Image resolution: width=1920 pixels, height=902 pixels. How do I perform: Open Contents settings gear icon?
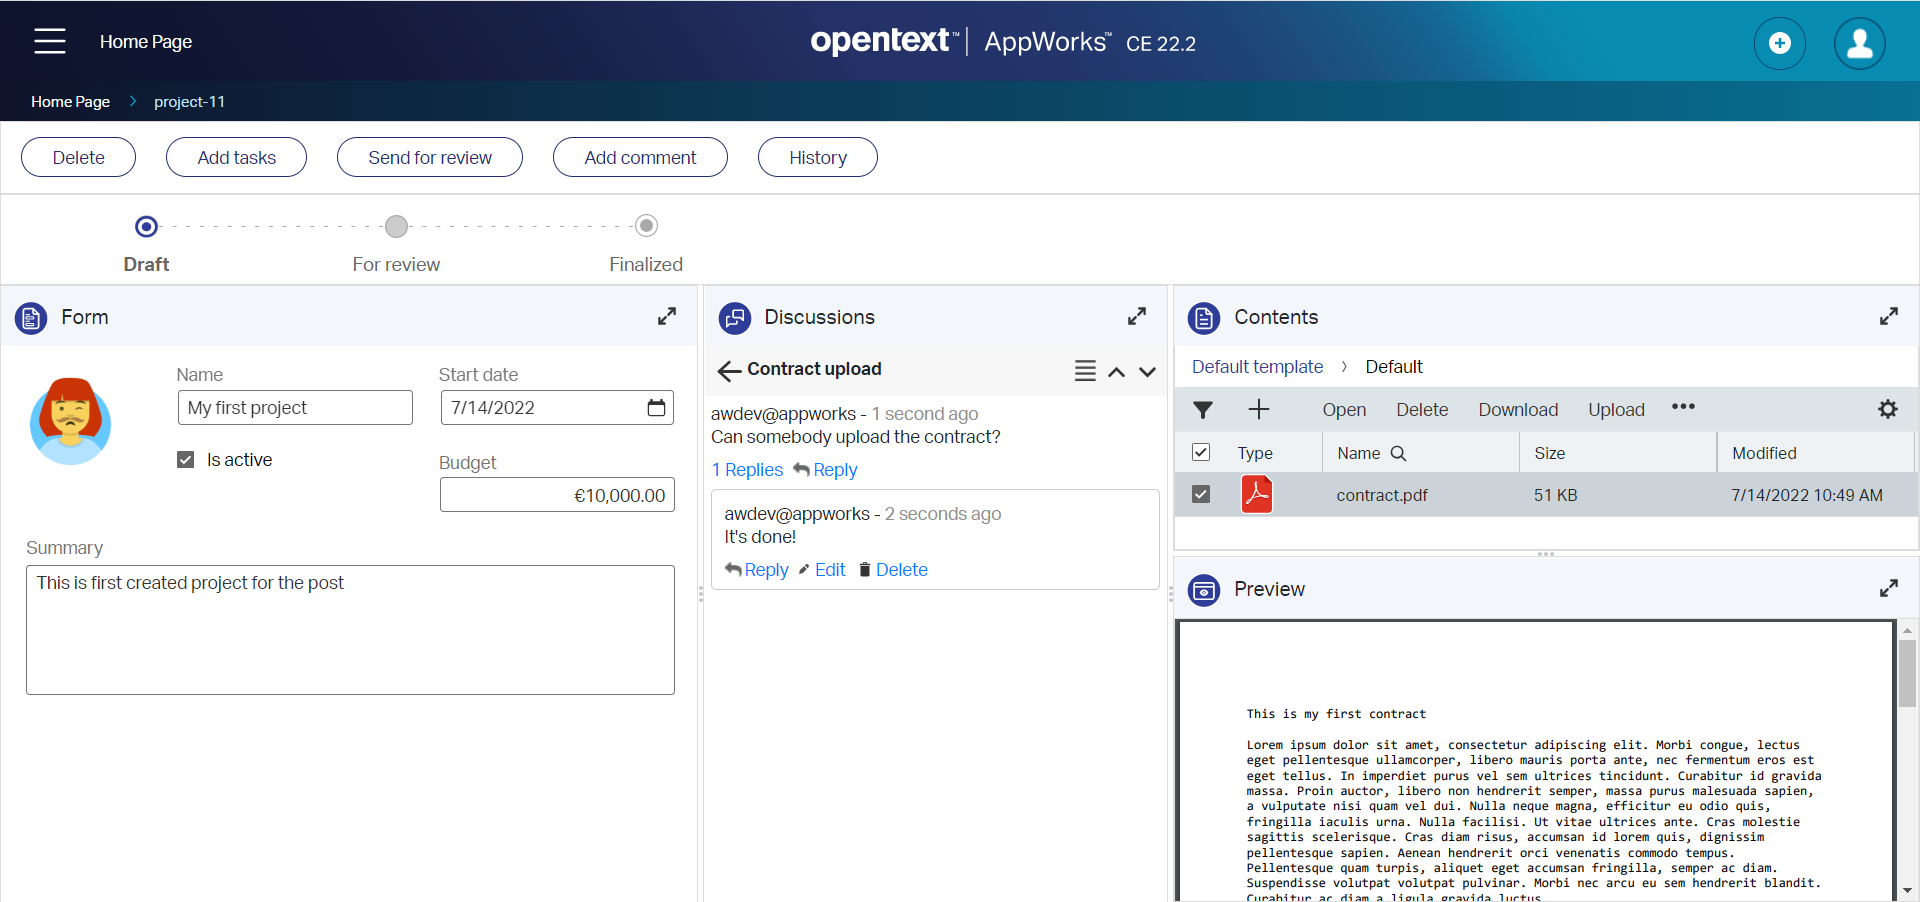pyautogui.click(x=1887, y=409)
